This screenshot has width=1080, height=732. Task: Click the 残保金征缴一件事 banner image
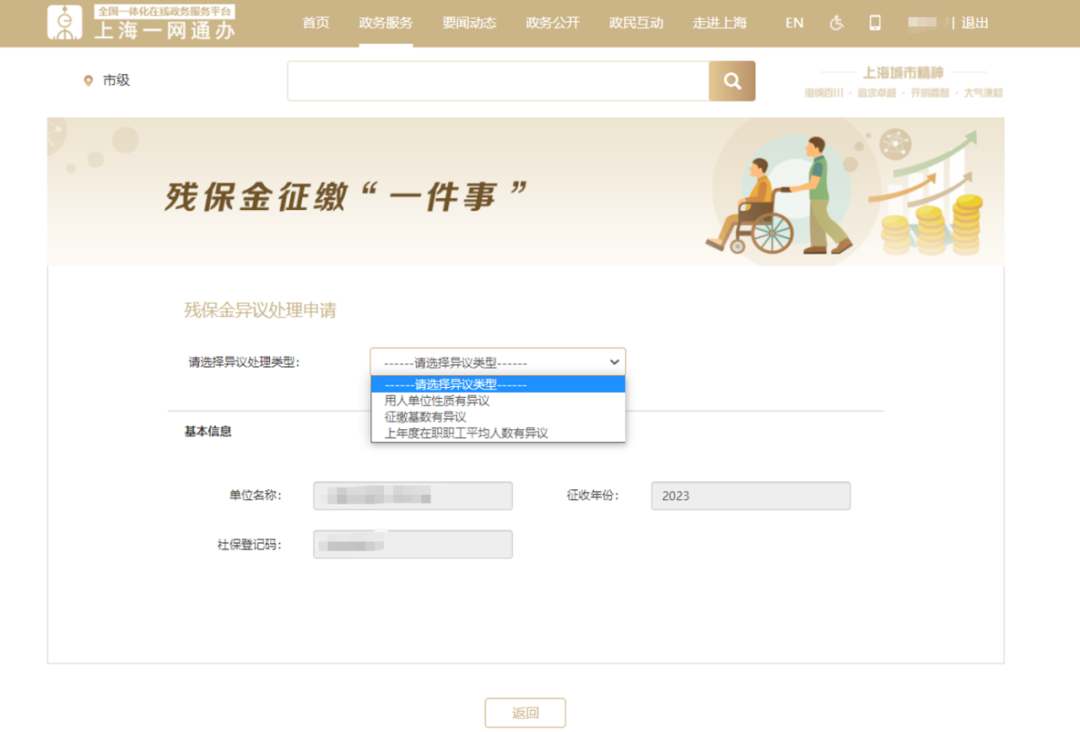526,191
